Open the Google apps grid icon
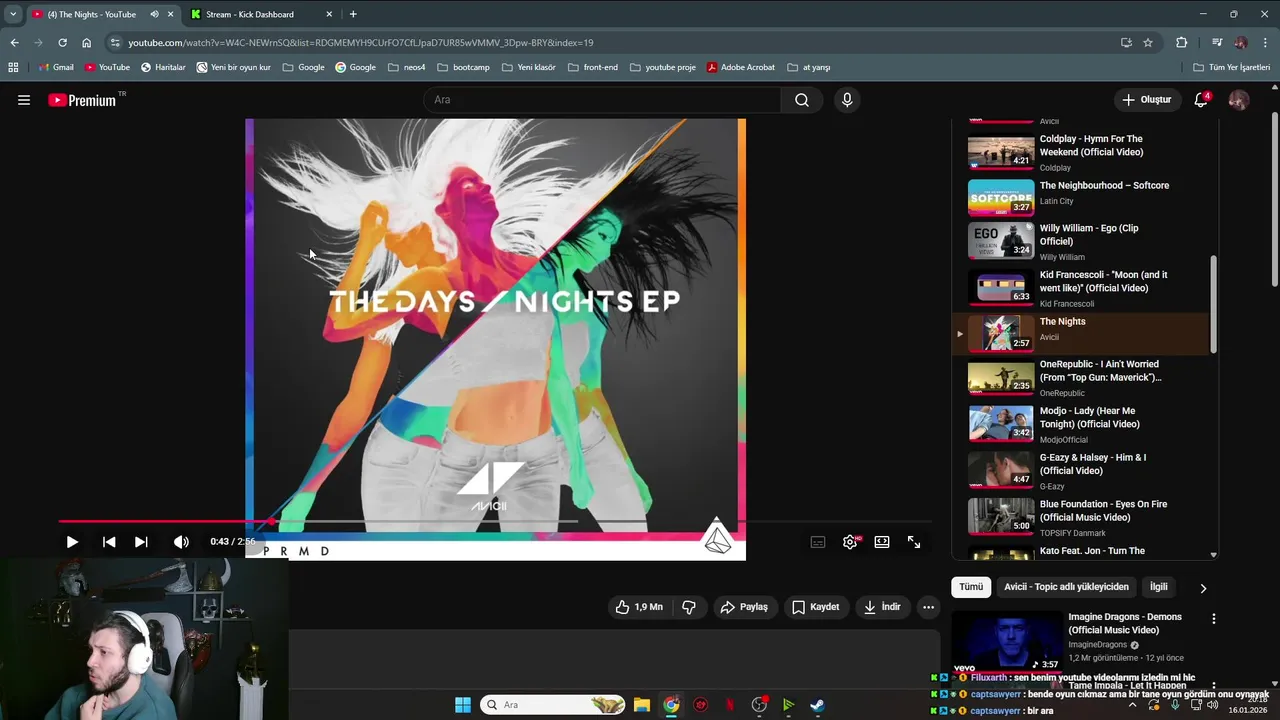The width and height of the screenshot is (1280, 720). click(13, 67)
